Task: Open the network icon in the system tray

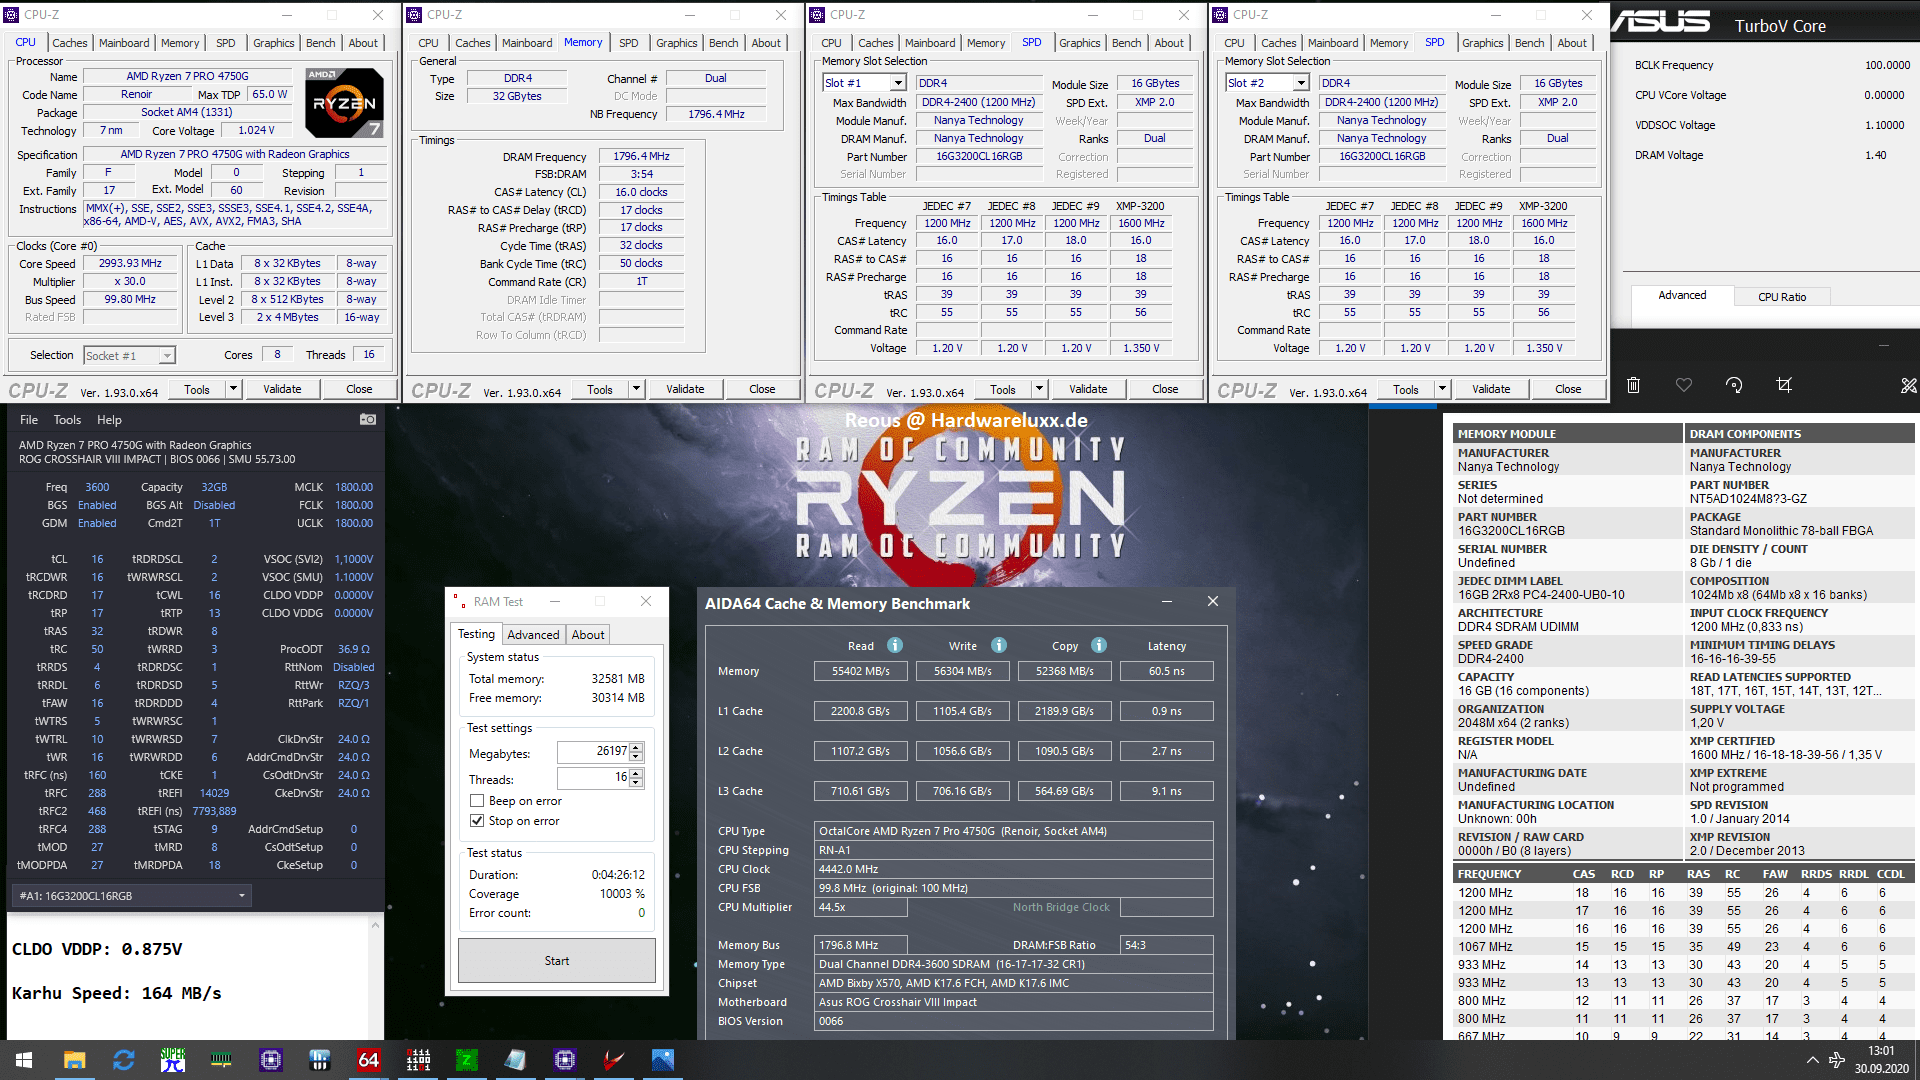Action: pos(1837,1060)
